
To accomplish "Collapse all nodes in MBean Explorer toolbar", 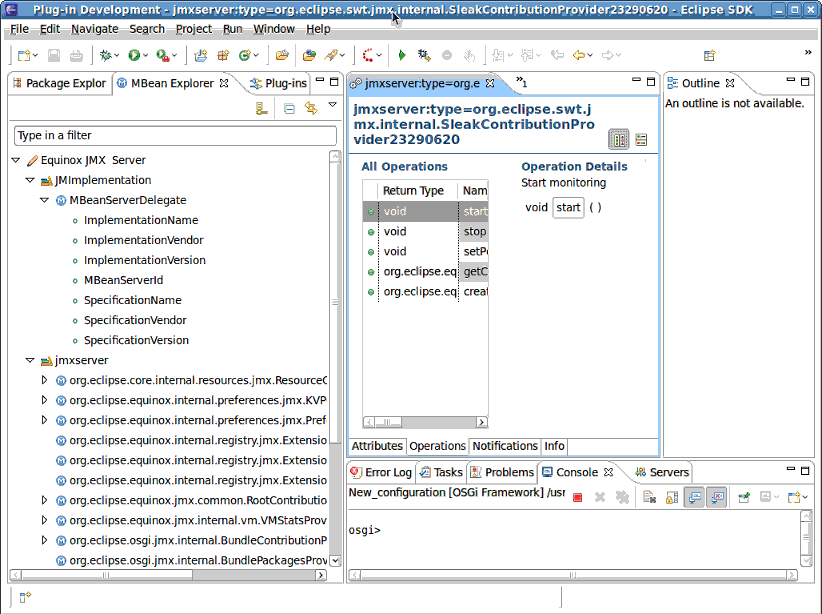I will click(289, 108).
